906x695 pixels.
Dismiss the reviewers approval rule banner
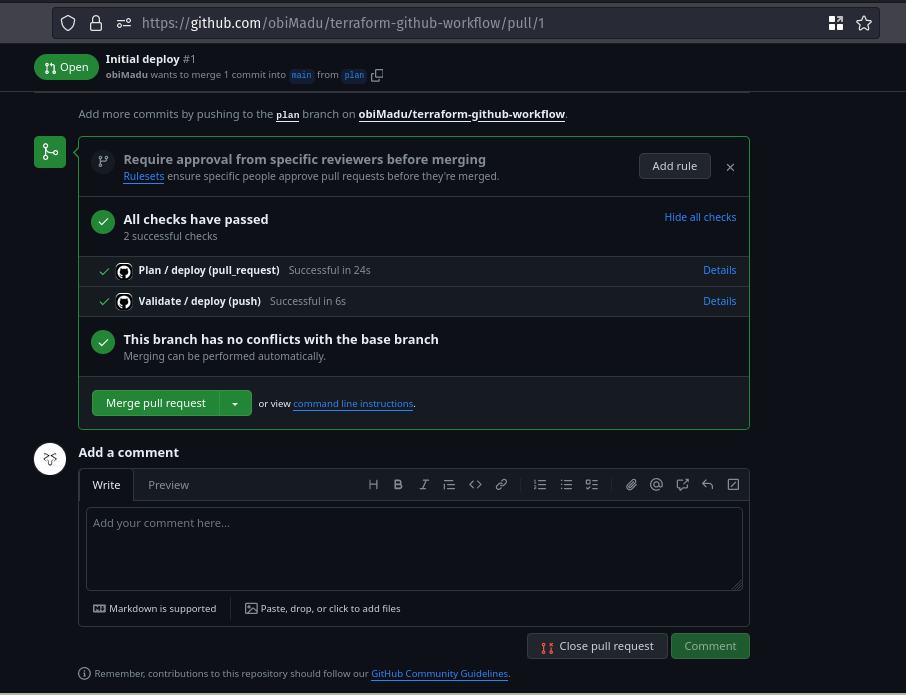coord(730,168)
